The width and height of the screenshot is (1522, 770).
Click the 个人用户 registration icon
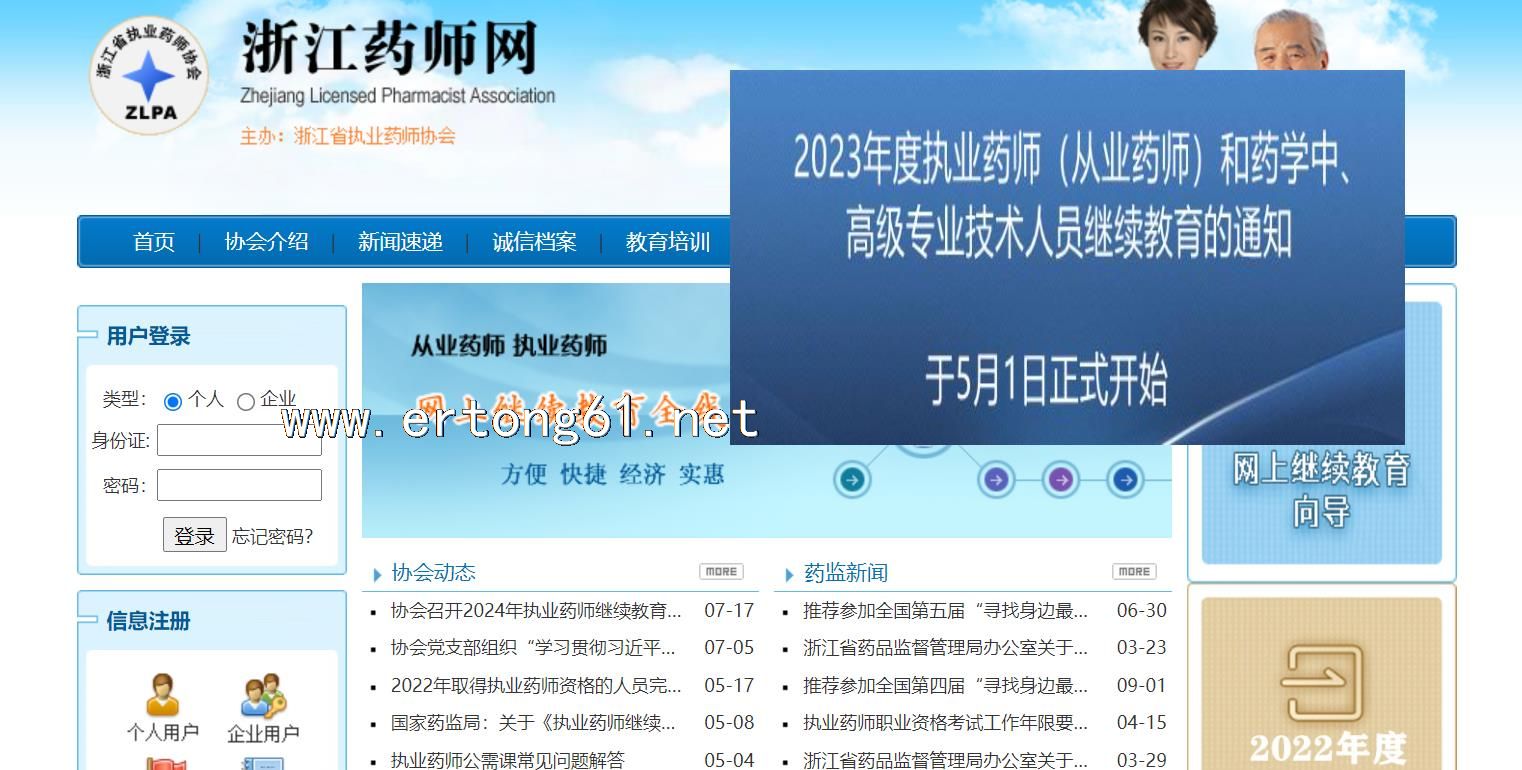[x=163, y=696]
